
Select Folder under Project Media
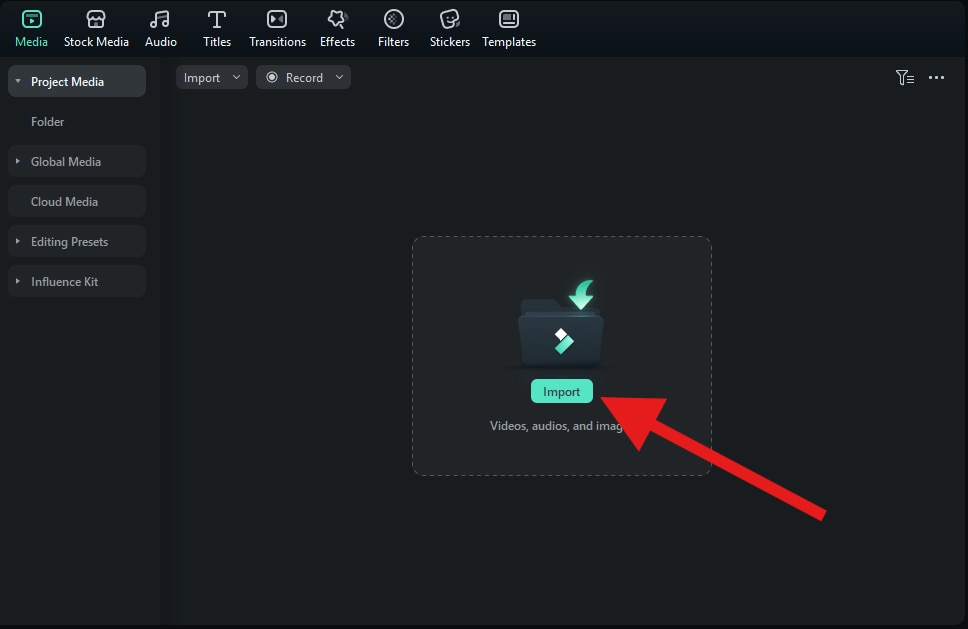[x=48, y=121]
